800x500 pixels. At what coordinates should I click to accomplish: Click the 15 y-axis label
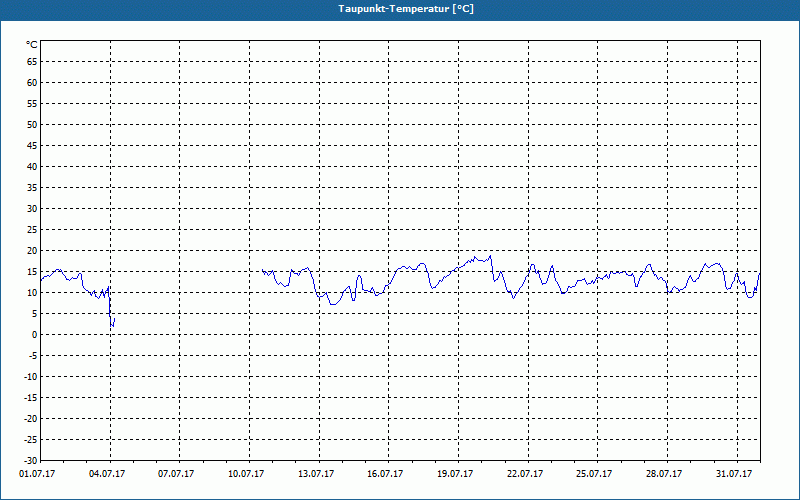32,272
